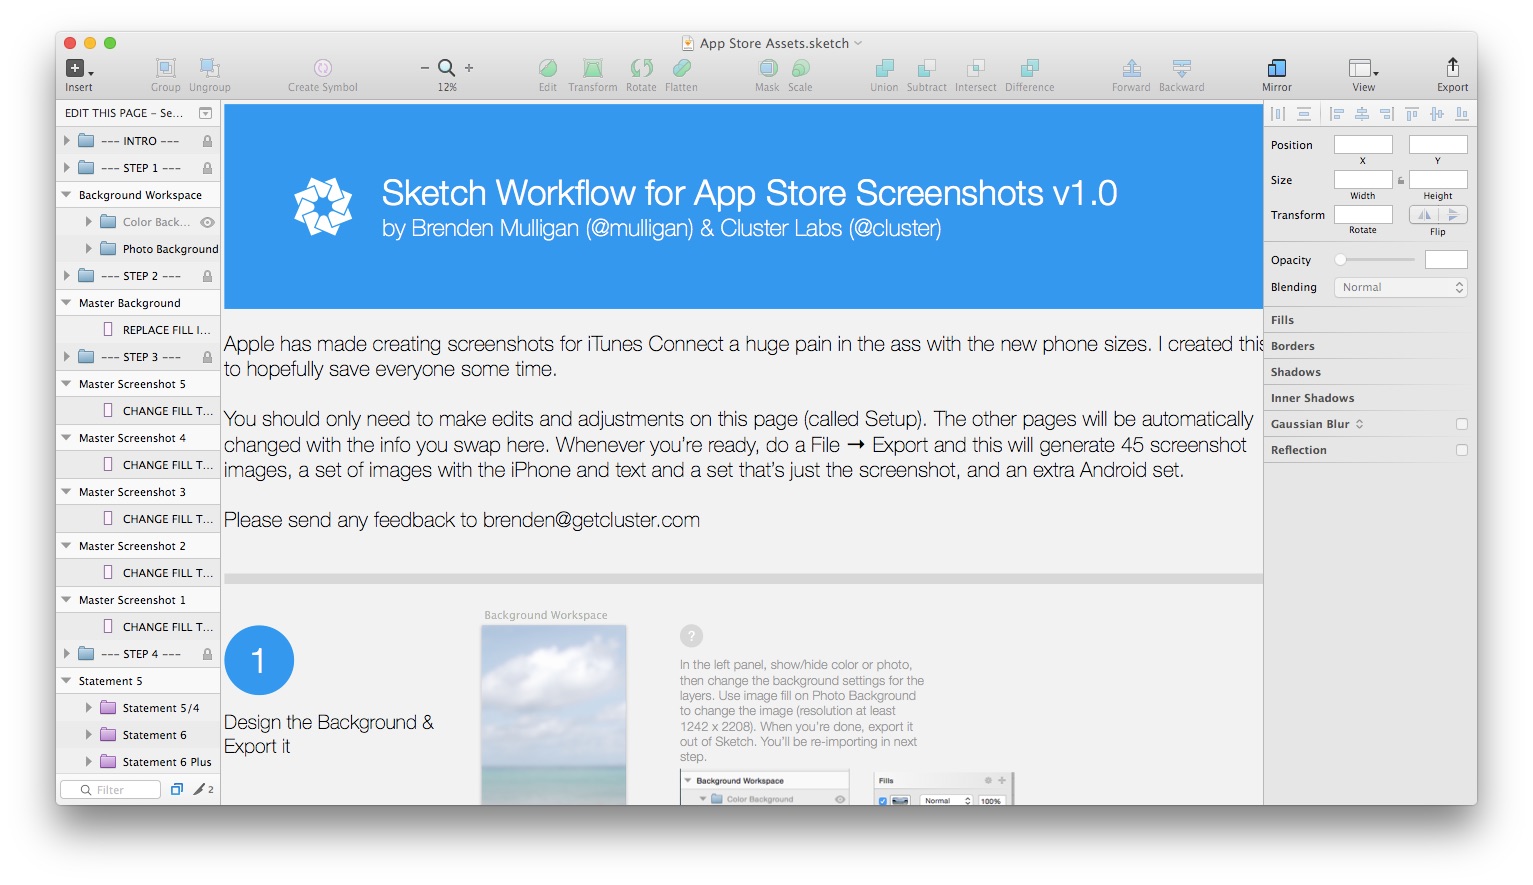The height and width of the screenshot is (885, 1533).
Task: Select CHANGE FILL under Master Screenshot 5
Action: 138,411
